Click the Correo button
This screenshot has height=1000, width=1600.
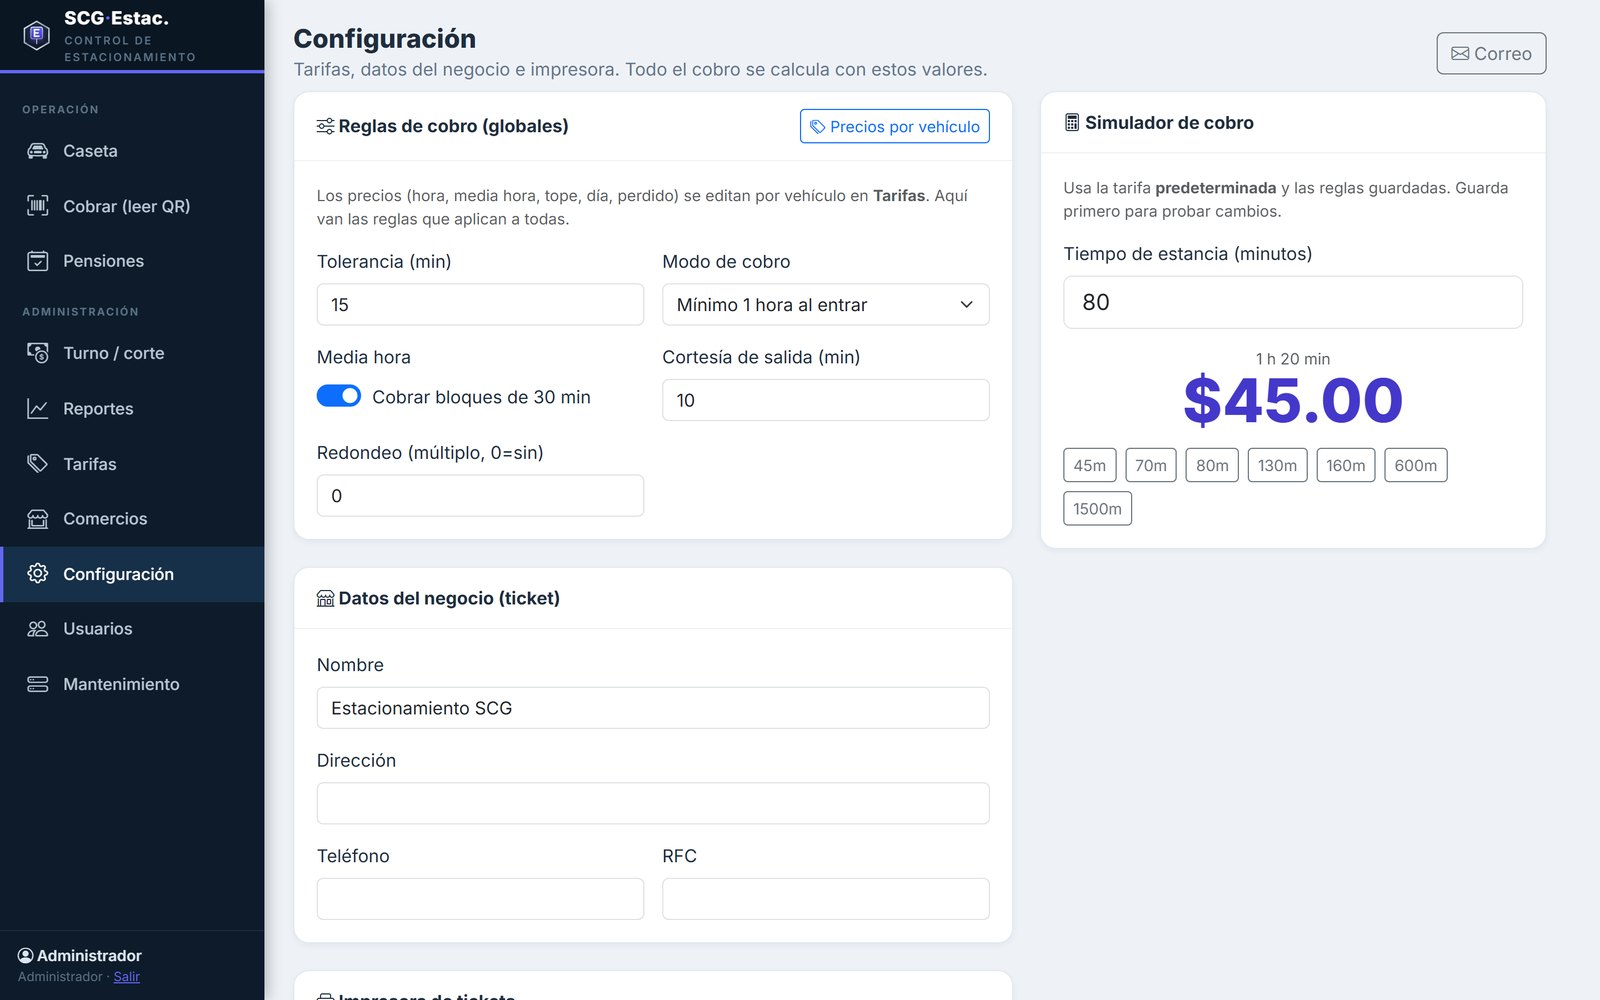(1491, 53)
